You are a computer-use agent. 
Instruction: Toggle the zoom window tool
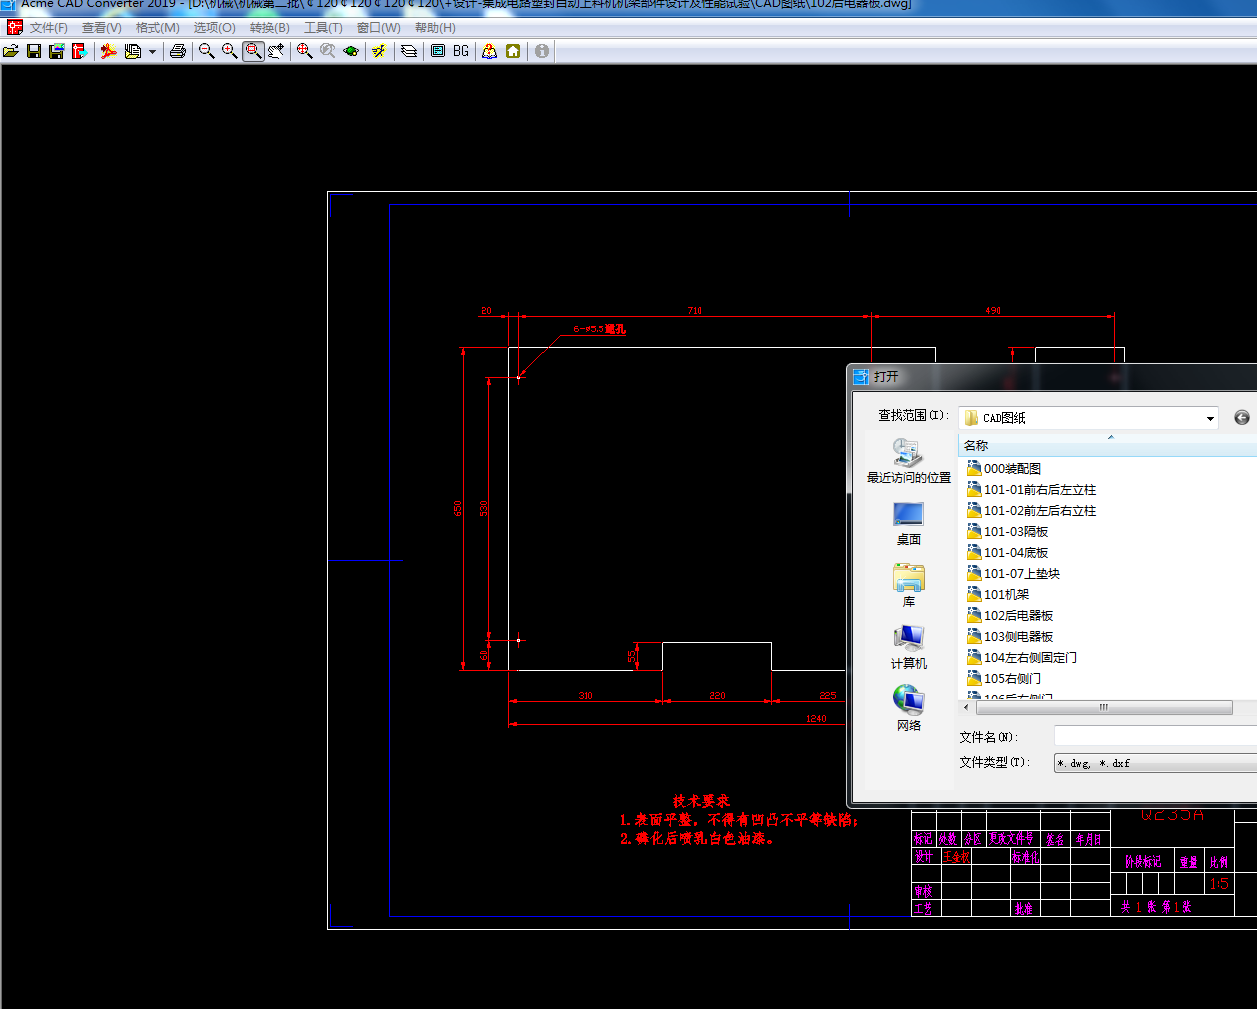[x=253, y=51]
